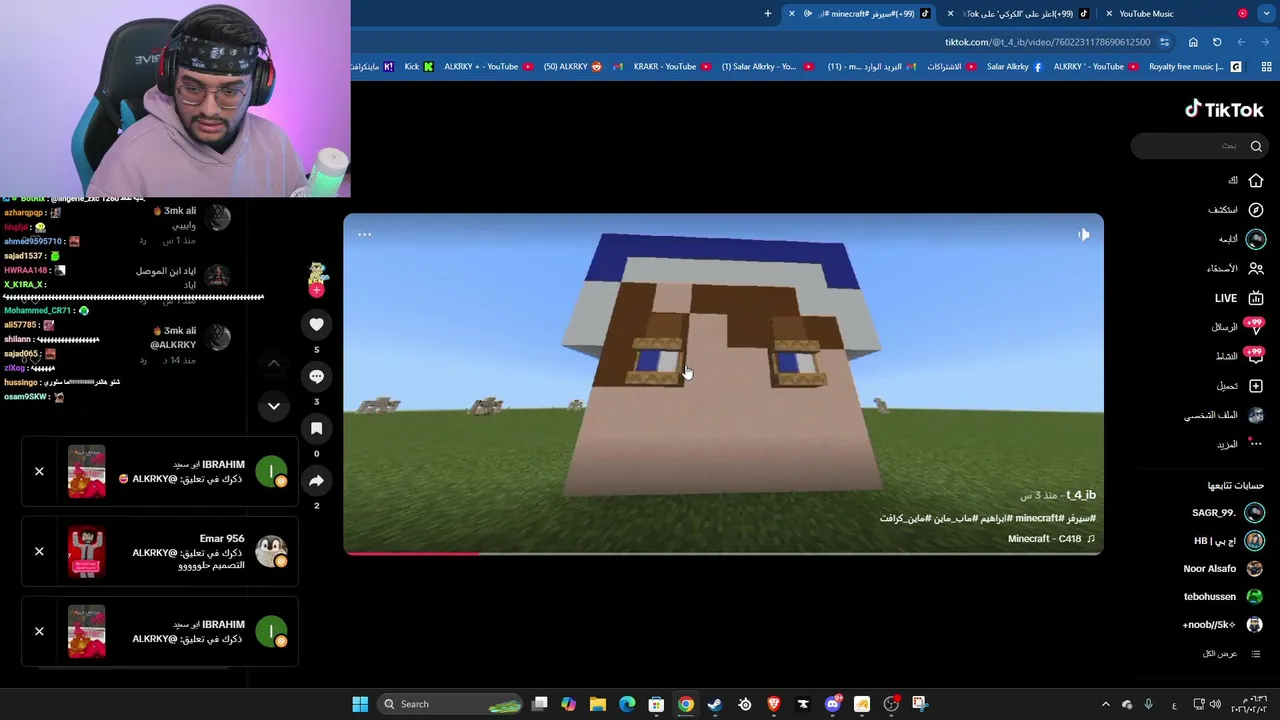Dismiss the first IBRAHIM notification
The image size is (1280, 720).
click(39, 471)
